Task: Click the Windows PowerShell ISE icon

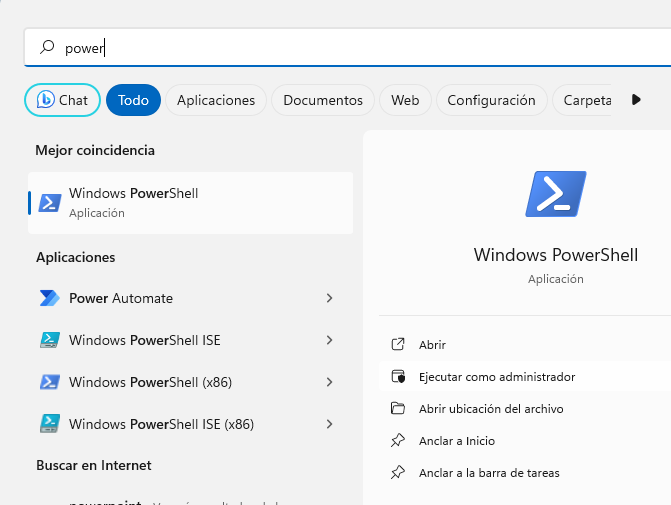Action: pos(50,340)
